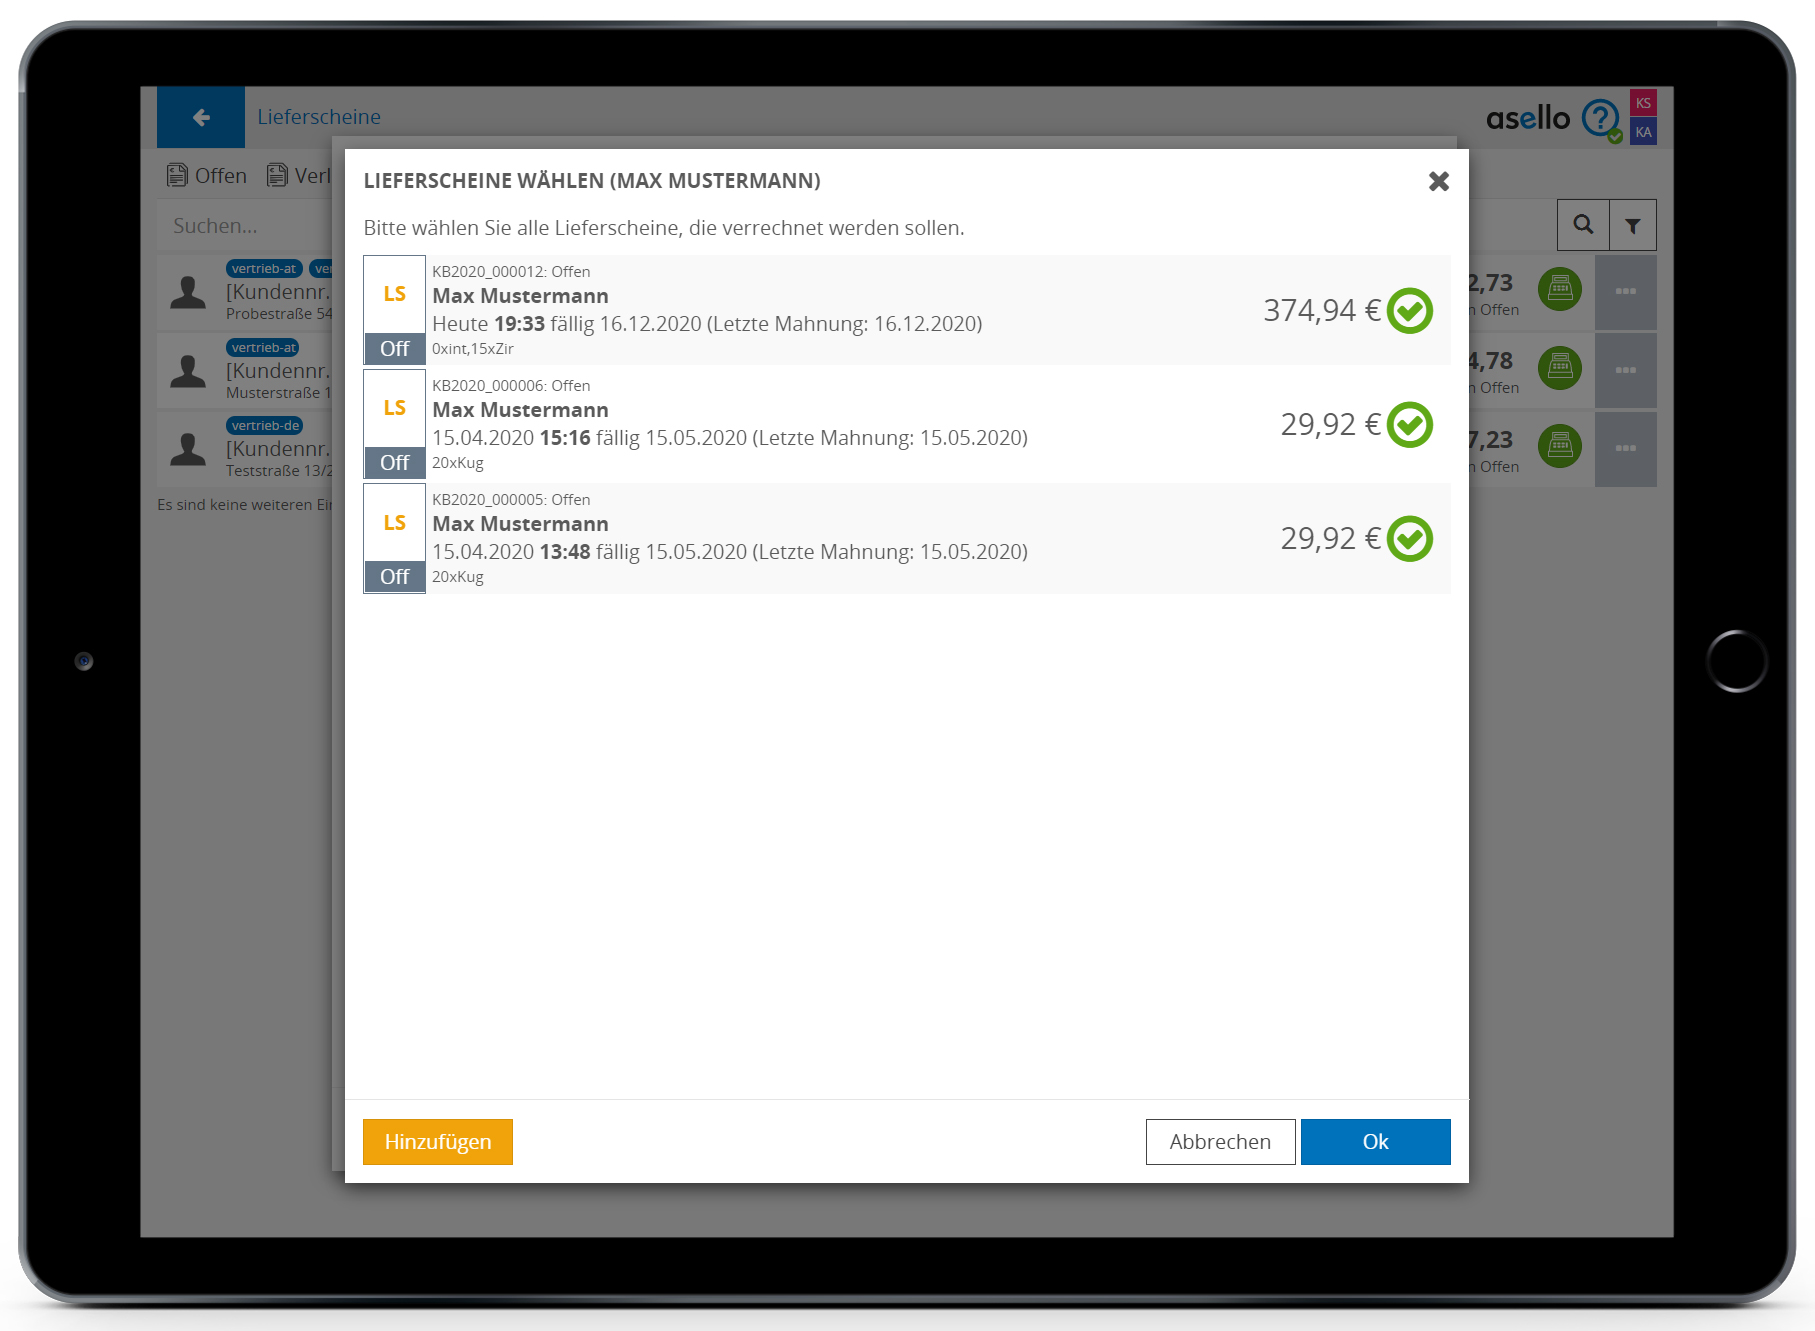Click the KS user badge
Screen dimensions: 1815x1331
tap(1643, 103)
